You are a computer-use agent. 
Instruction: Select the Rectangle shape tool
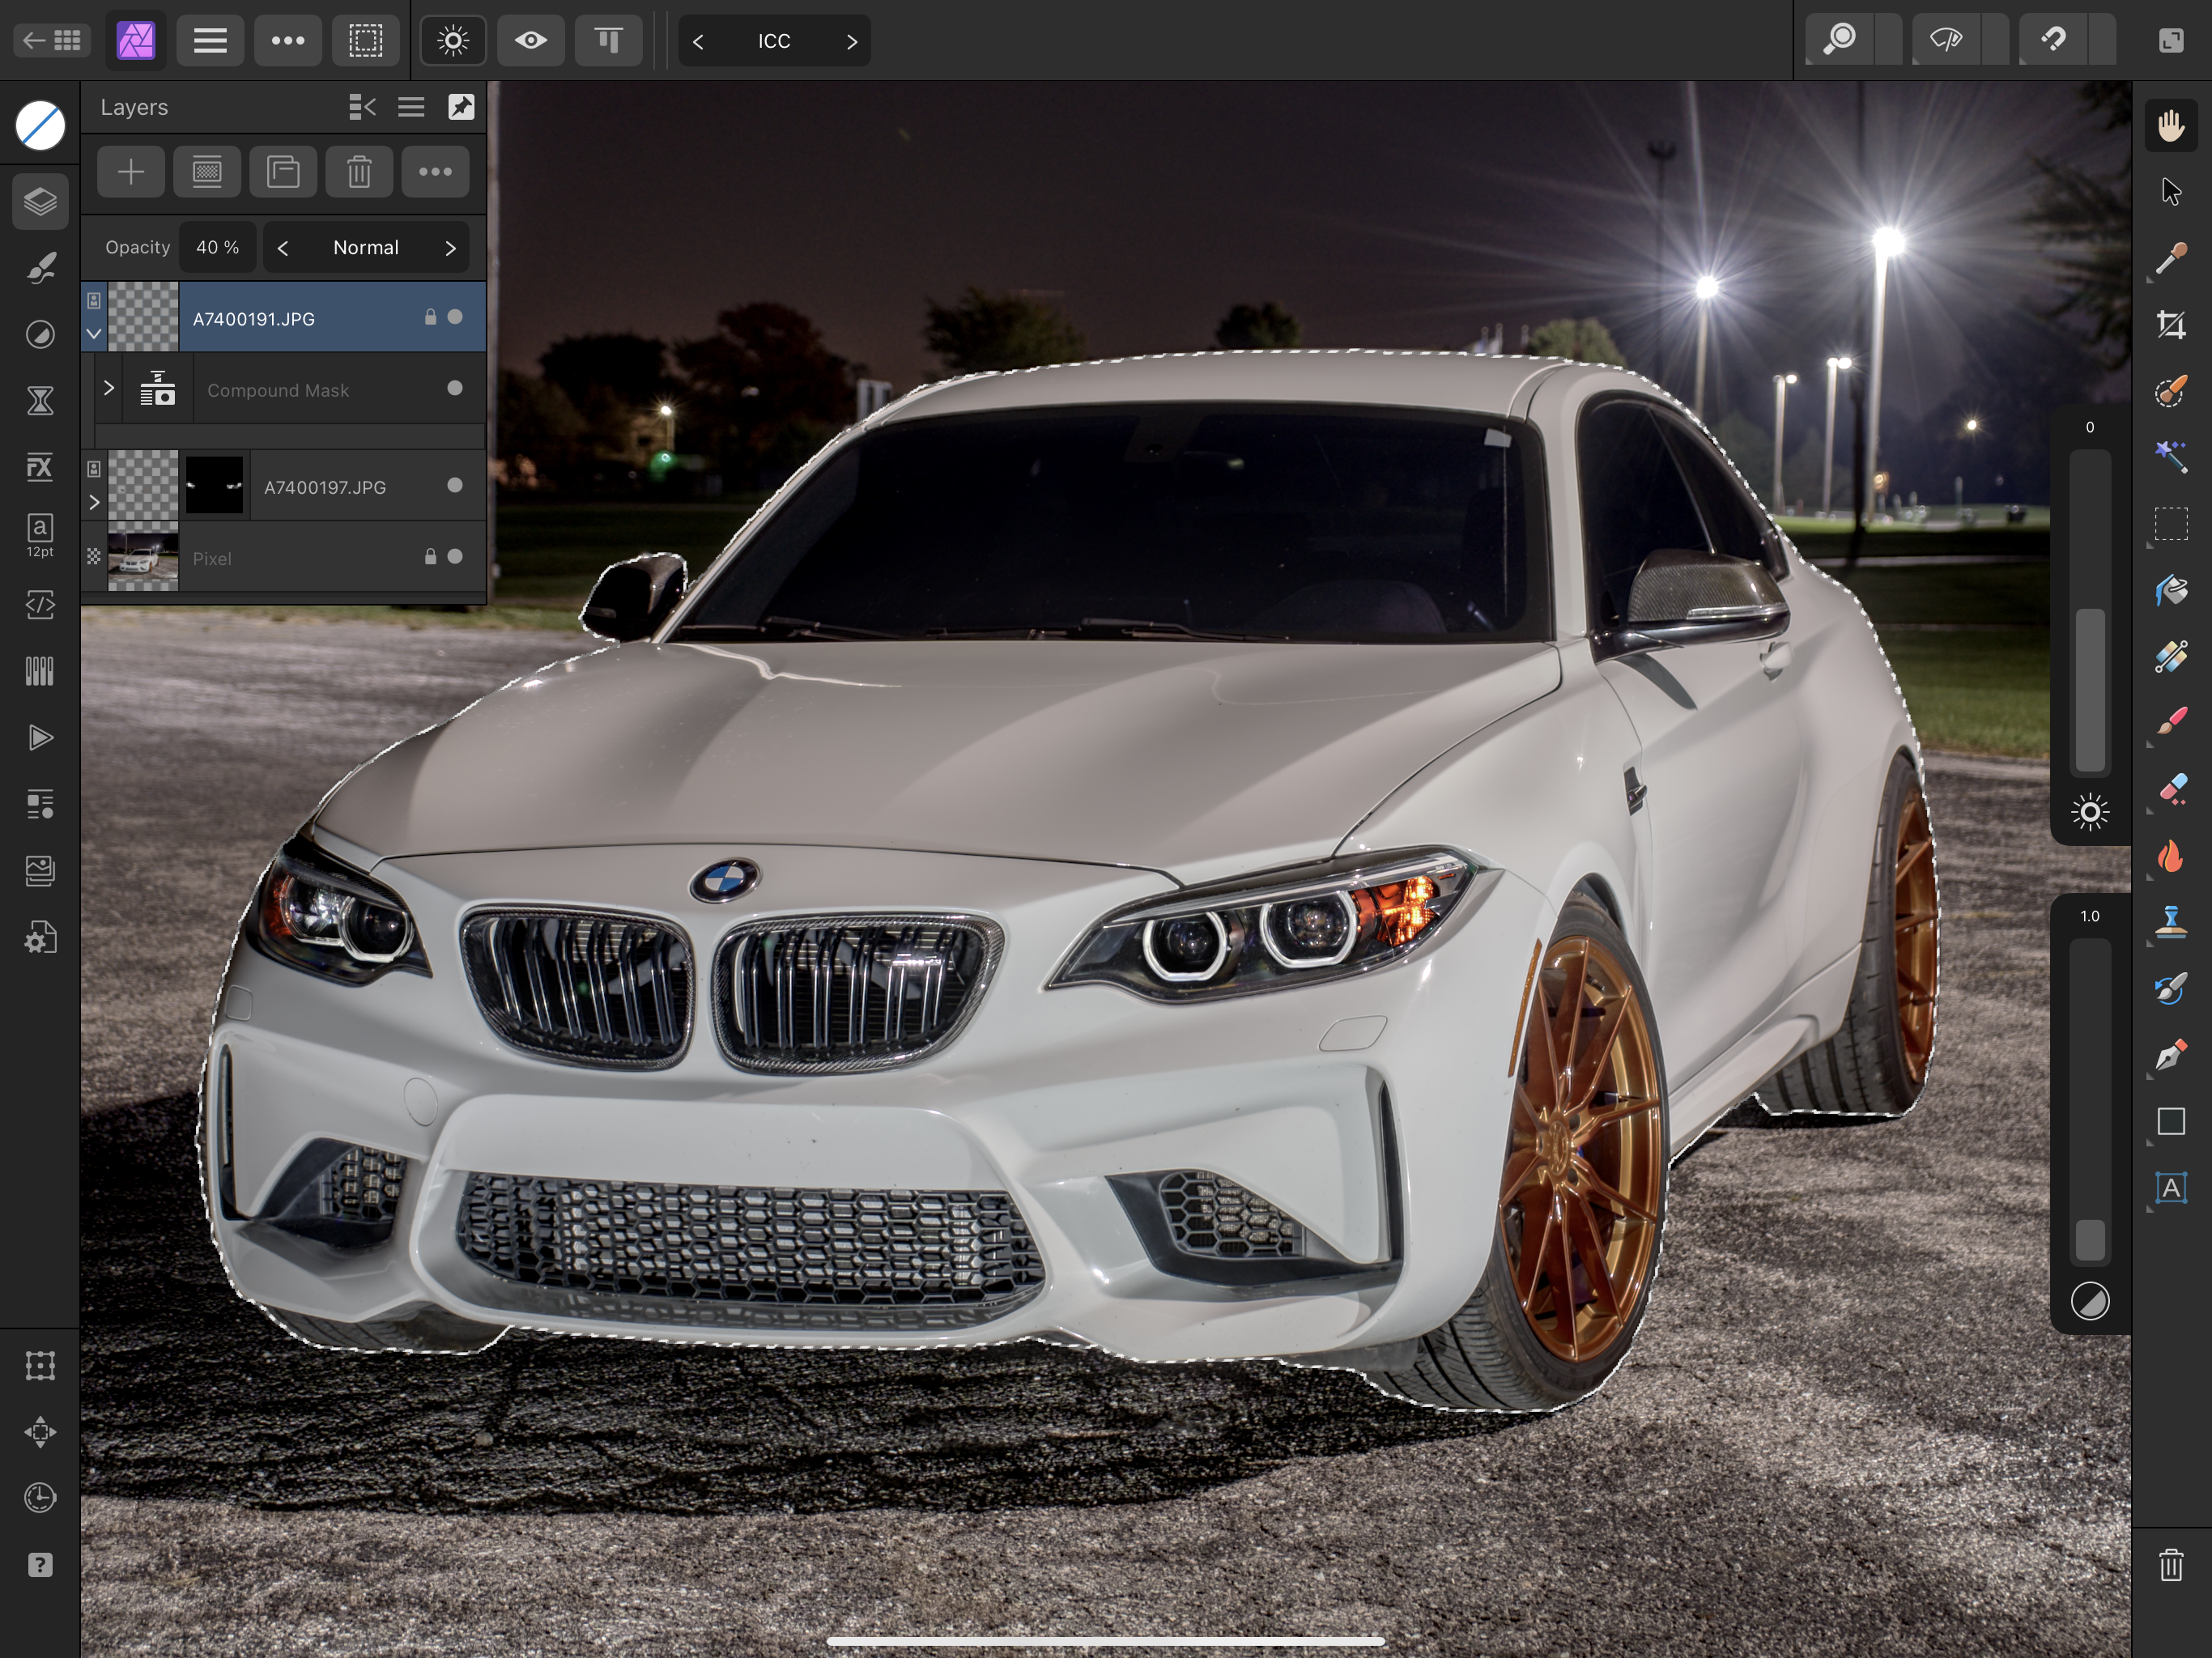2170,1121
